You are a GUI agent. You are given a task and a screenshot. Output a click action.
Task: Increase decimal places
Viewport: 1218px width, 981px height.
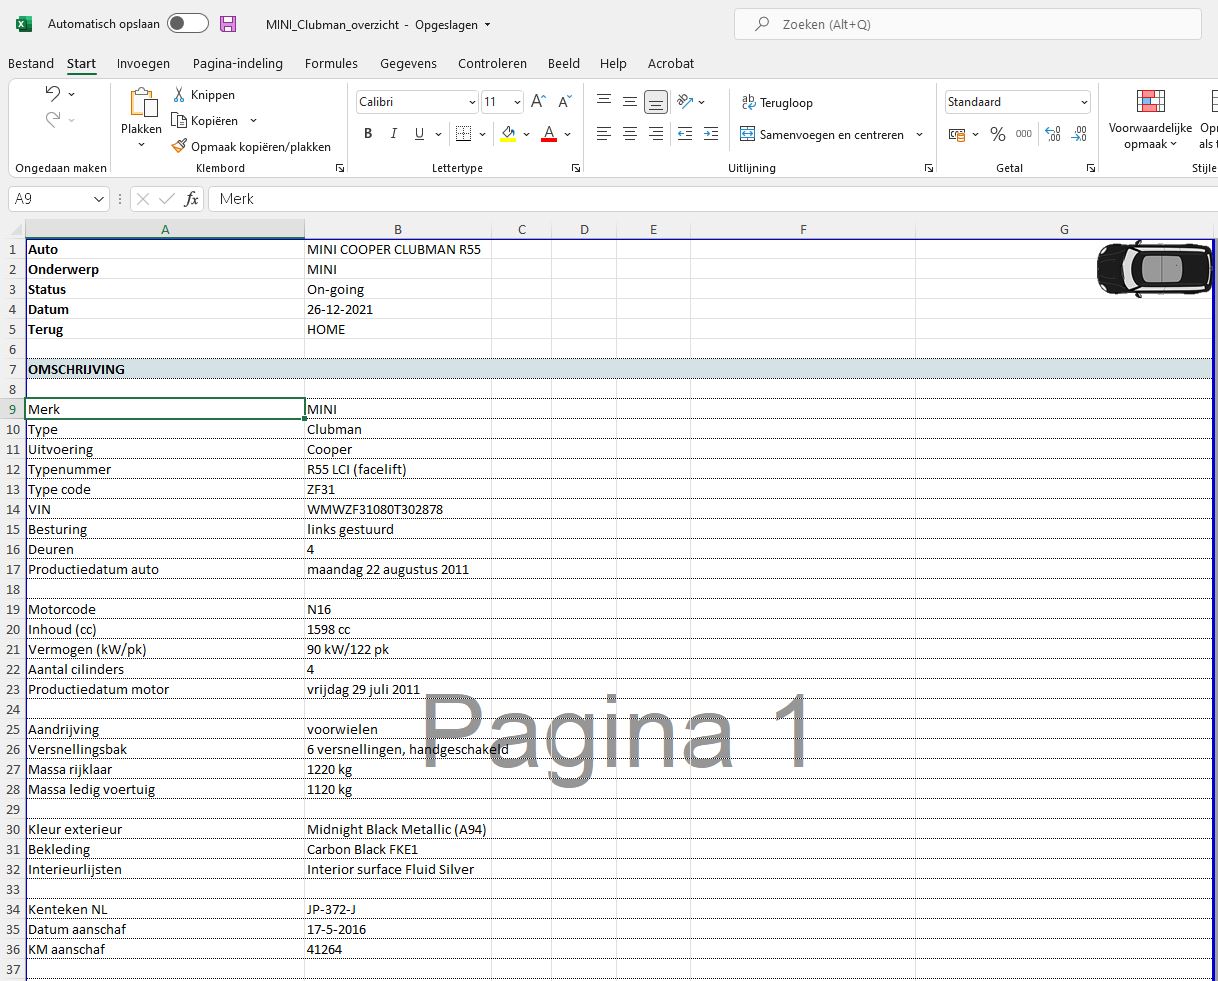coord(1053,134)
